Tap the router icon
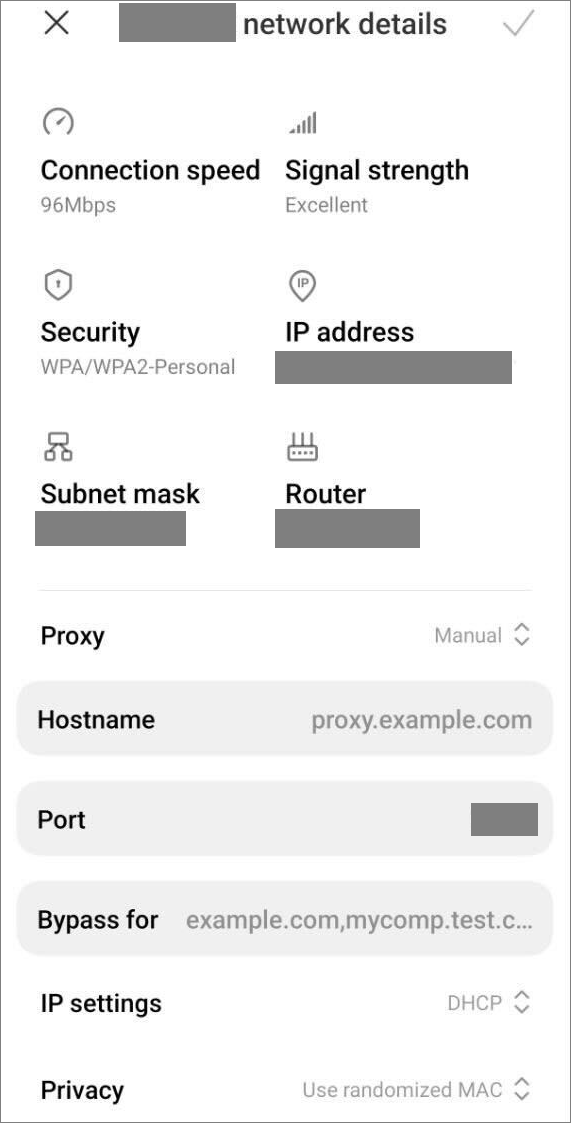 [302, 448]
